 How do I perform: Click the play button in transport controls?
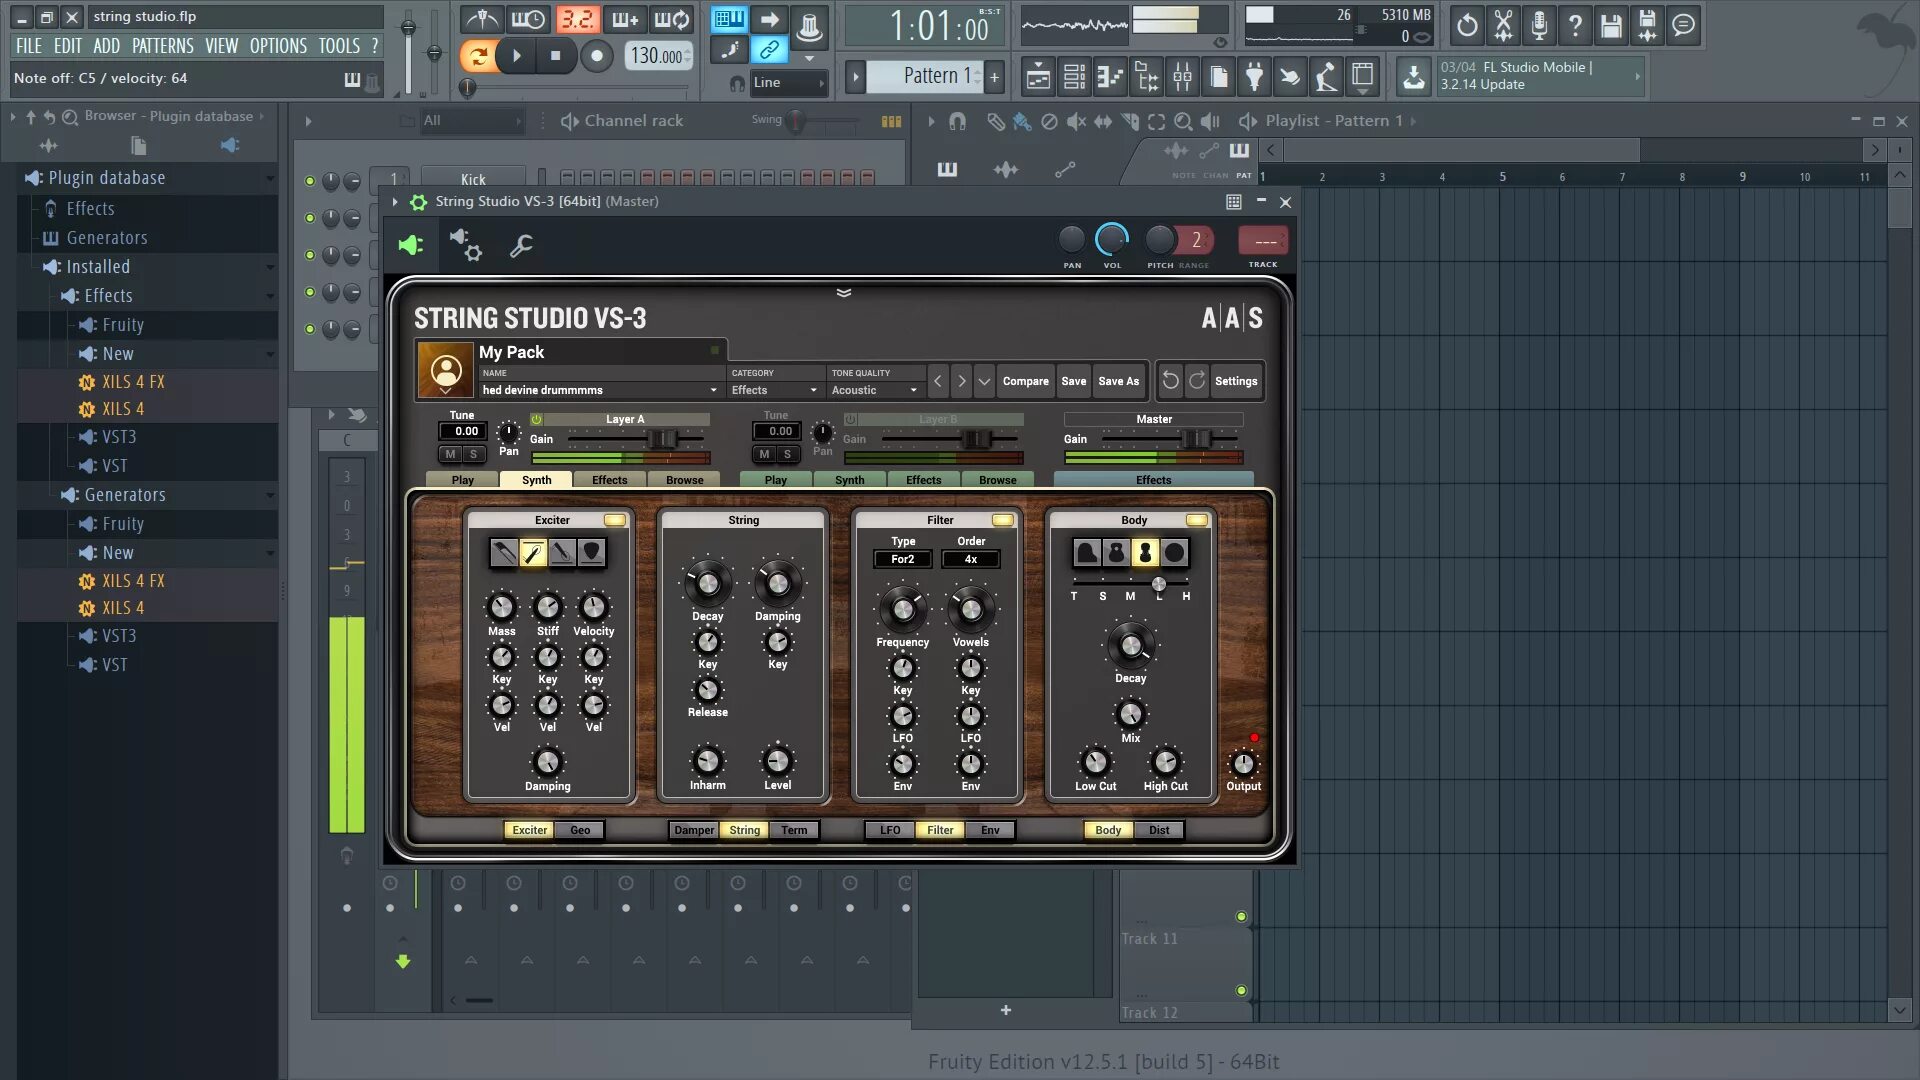click(516, 55)
